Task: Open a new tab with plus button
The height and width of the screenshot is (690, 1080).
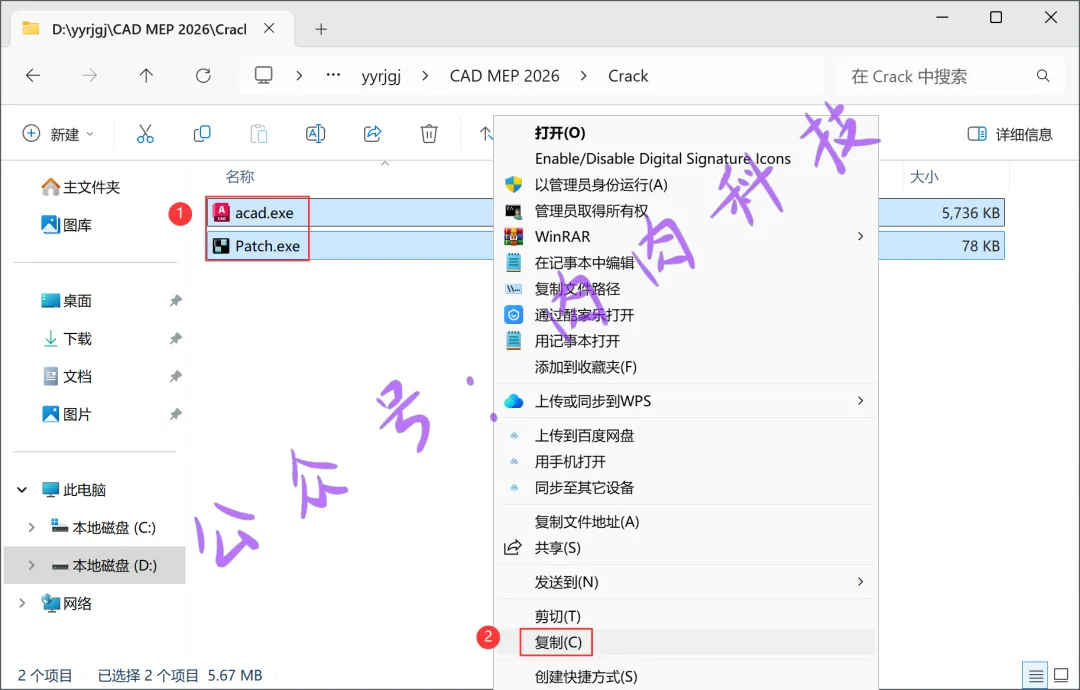Action: click(x=321, y=29)
